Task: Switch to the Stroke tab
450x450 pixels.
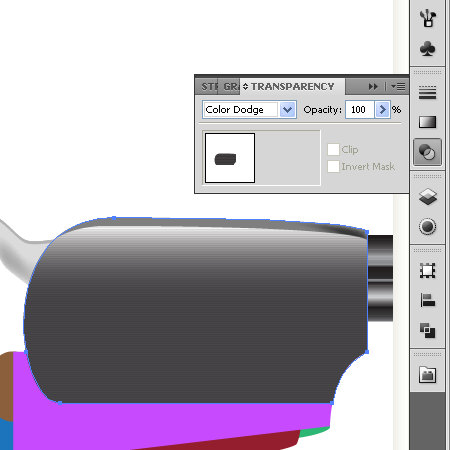Action: [209, 87]
